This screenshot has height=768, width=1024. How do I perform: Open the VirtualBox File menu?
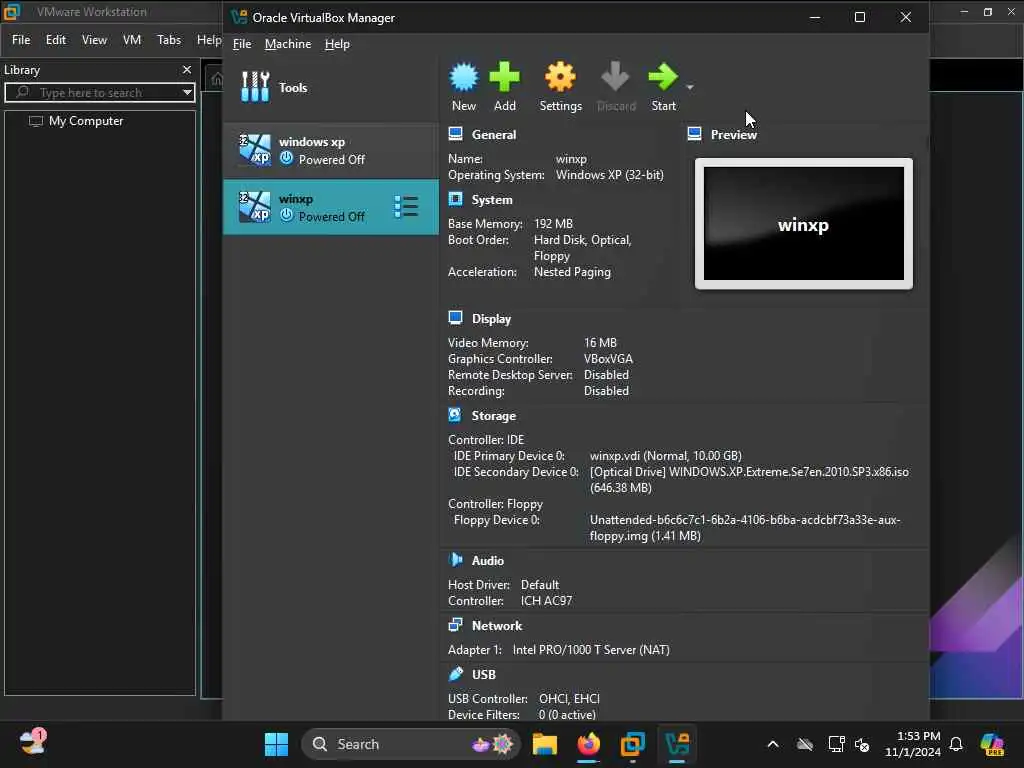[242, 44]
